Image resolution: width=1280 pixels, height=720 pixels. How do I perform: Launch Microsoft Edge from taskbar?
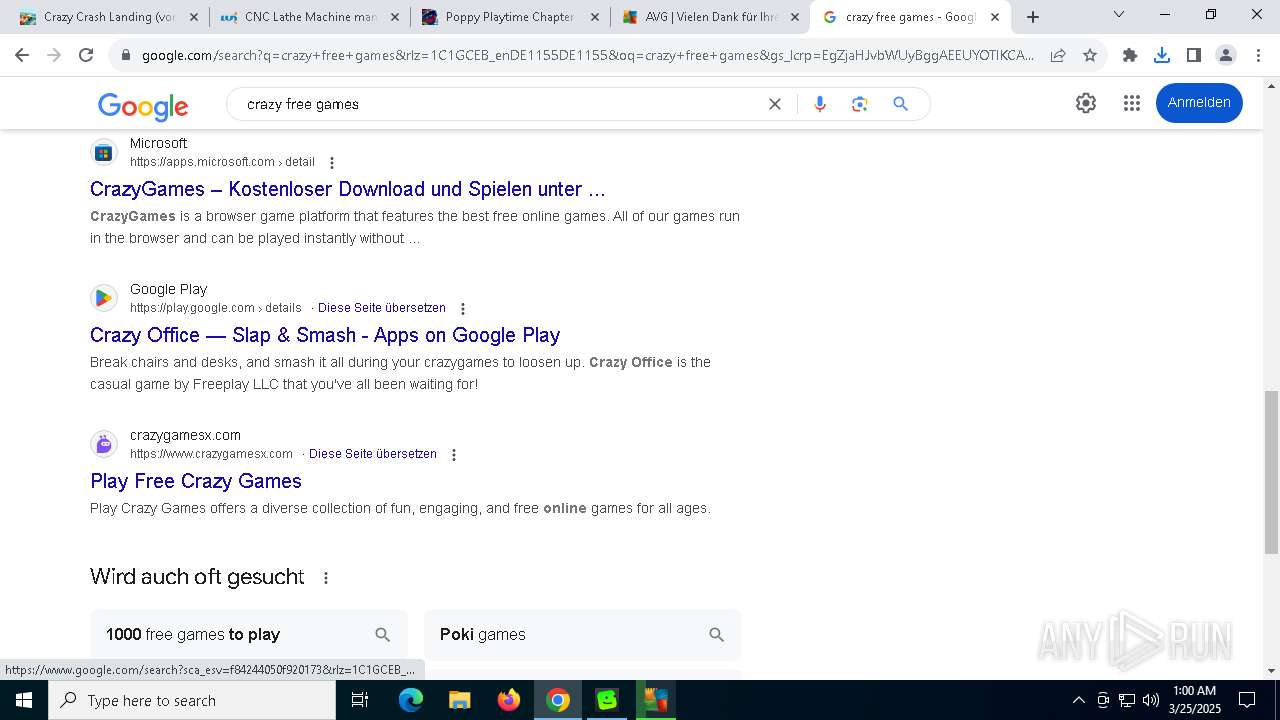[411, 700]
